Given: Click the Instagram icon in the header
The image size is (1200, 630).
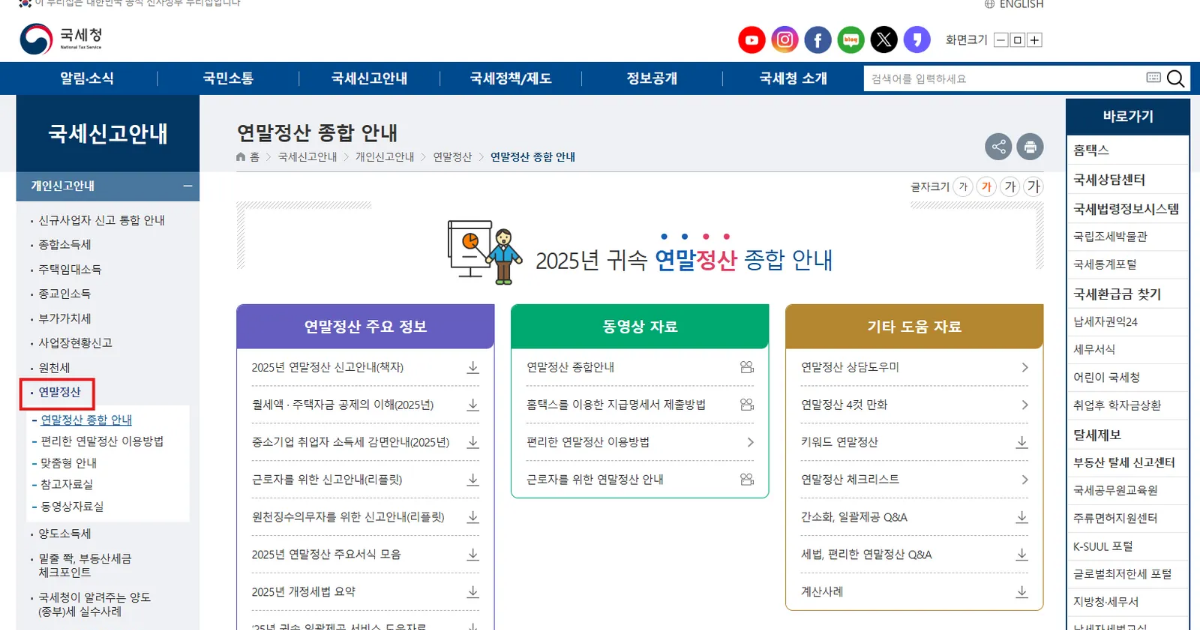Looking at the screenshot, I should pos(785,40).
